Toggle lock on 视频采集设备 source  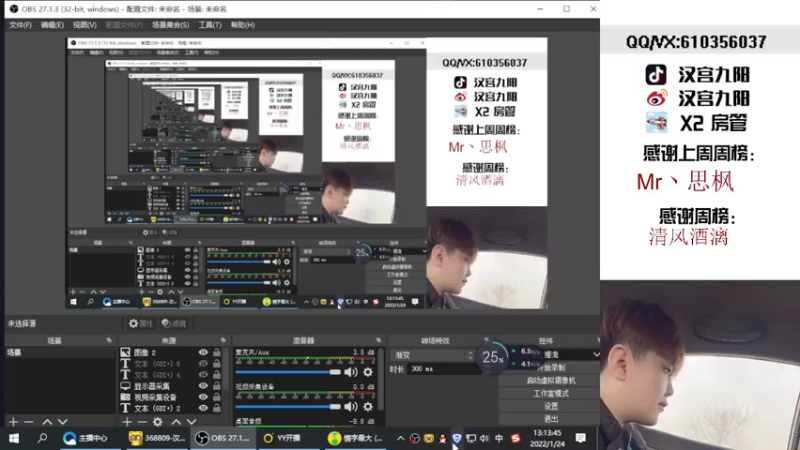(x=217, y=397)
